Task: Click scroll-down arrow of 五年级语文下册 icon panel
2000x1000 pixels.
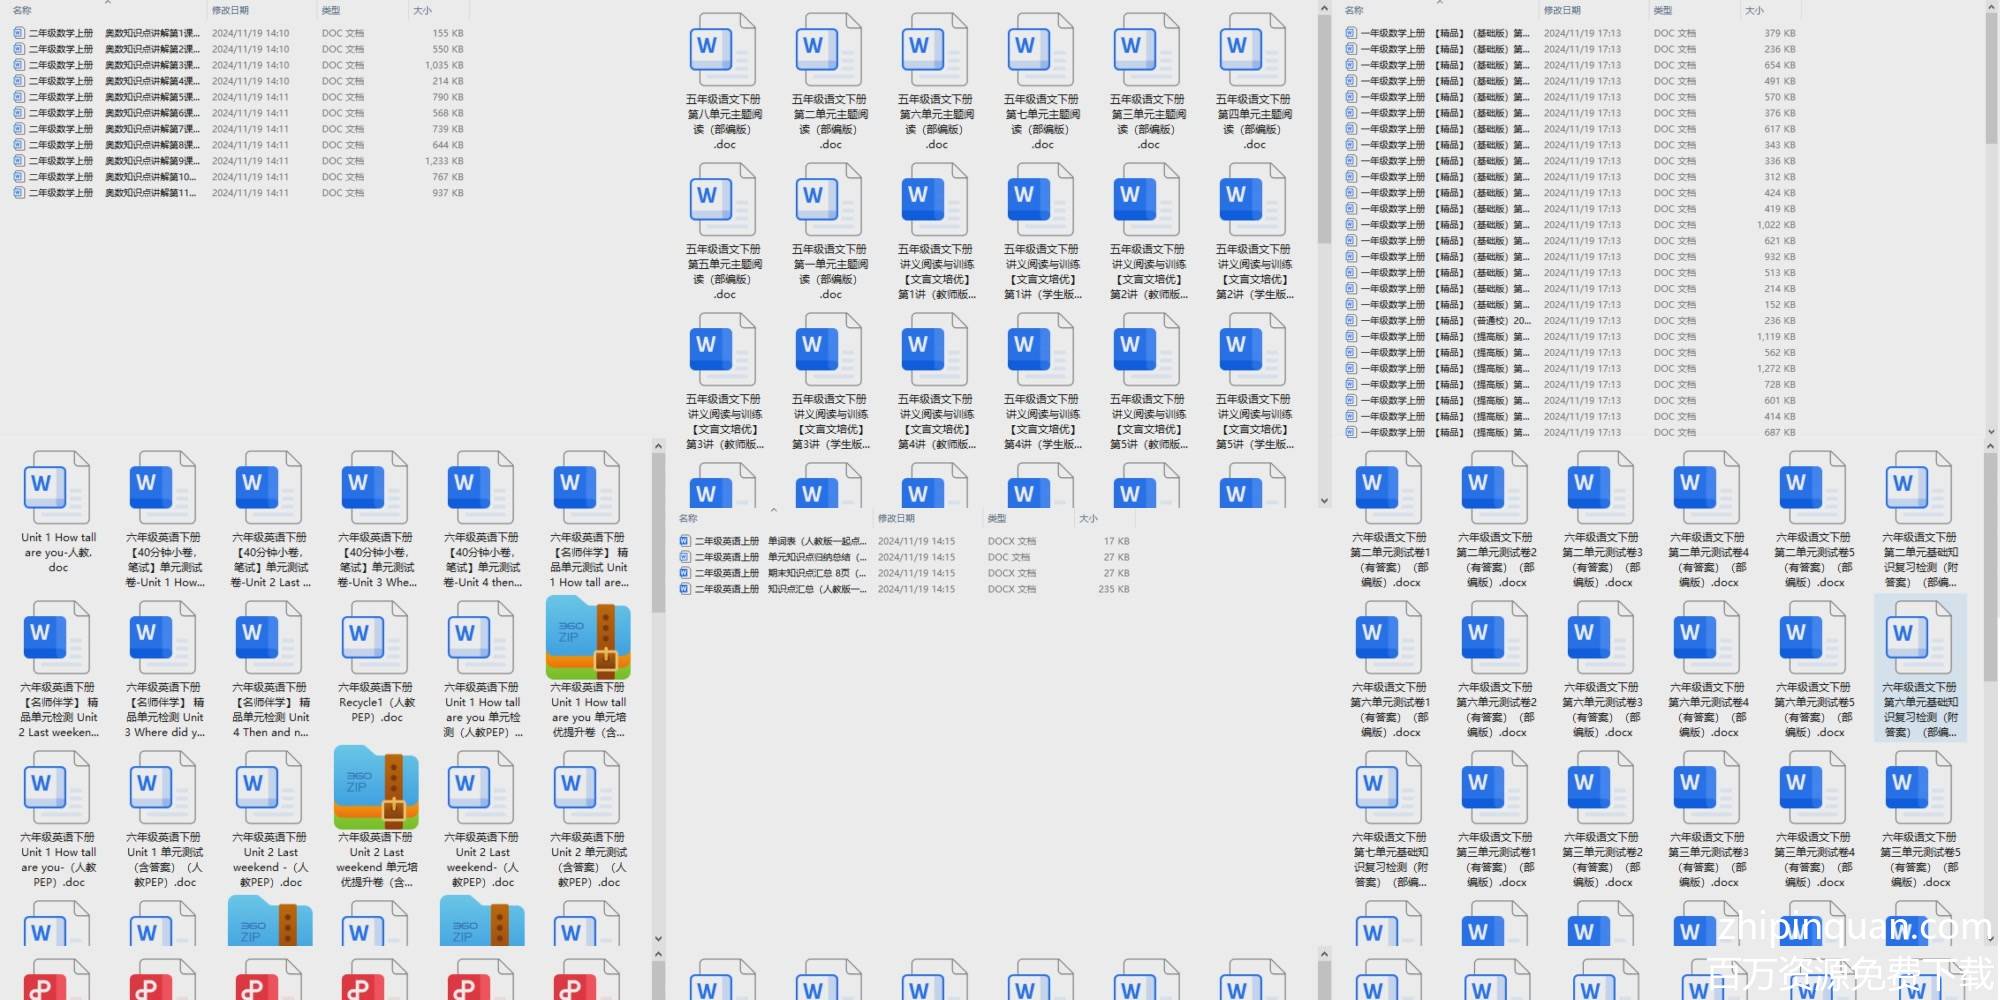Action: pyautogui.click(x=1324, y=501)
